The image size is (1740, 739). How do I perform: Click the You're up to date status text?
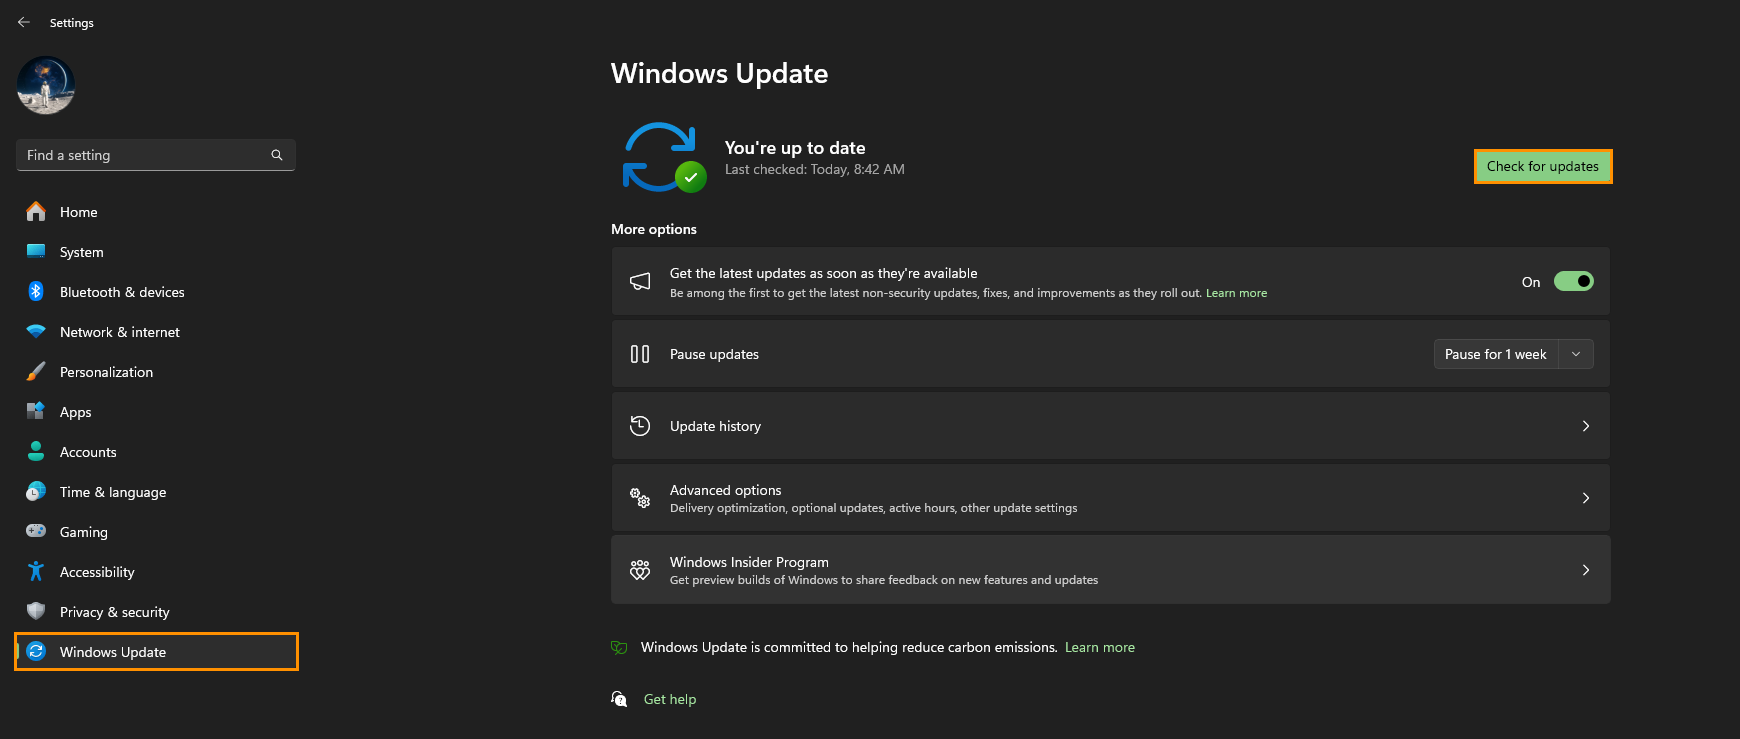tap(795, 147)
